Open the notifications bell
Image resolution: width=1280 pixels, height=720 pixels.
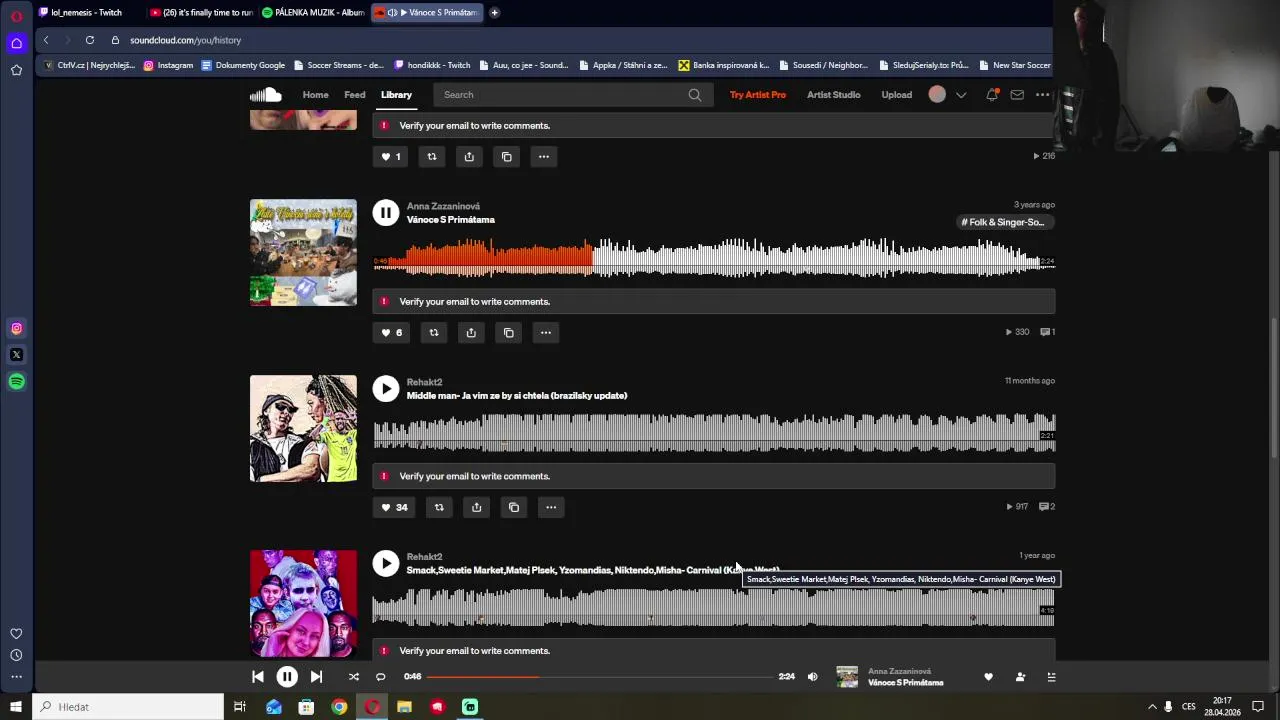pos(992,95)
